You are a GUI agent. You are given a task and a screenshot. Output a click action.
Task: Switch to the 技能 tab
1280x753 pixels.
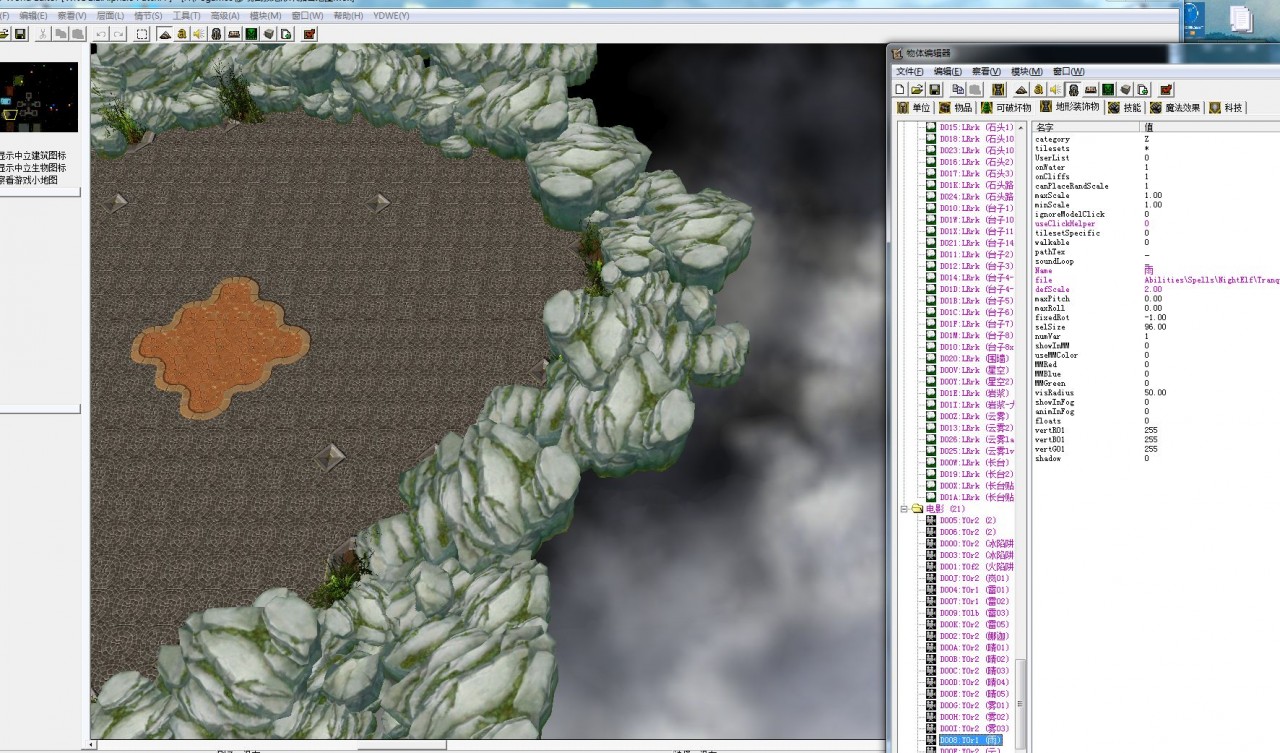pyautogui.click(x=1124, y=107)
